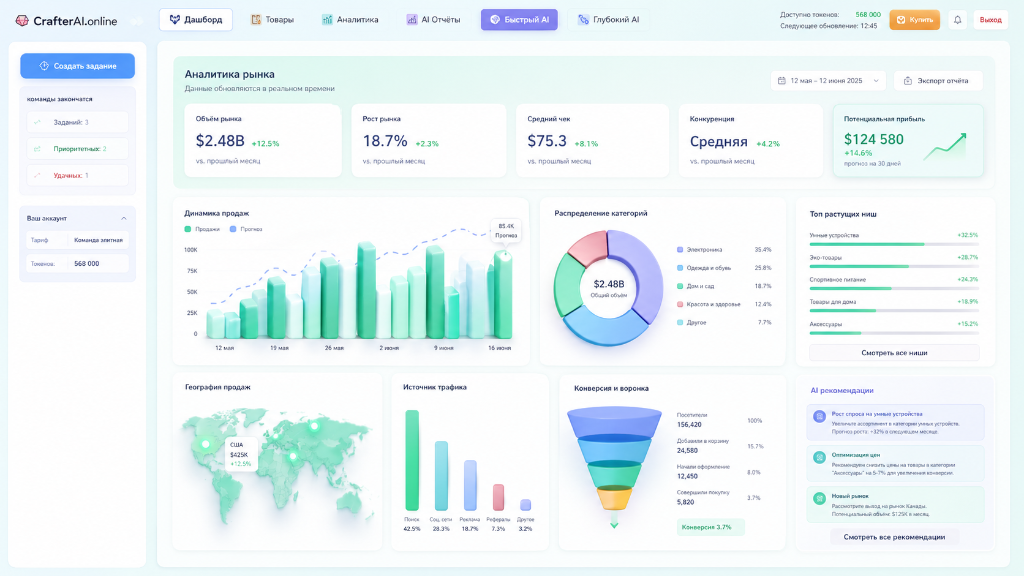Click Следующее обновление: 12:45 text

point(829,26)
